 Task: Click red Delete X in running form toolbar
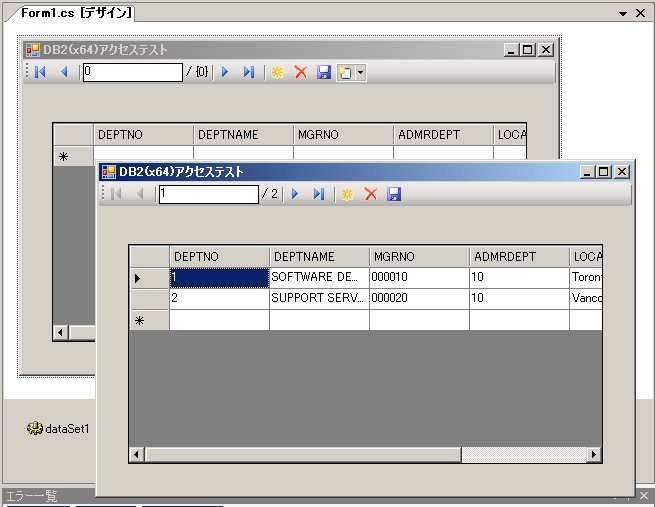tap(370, 194)
